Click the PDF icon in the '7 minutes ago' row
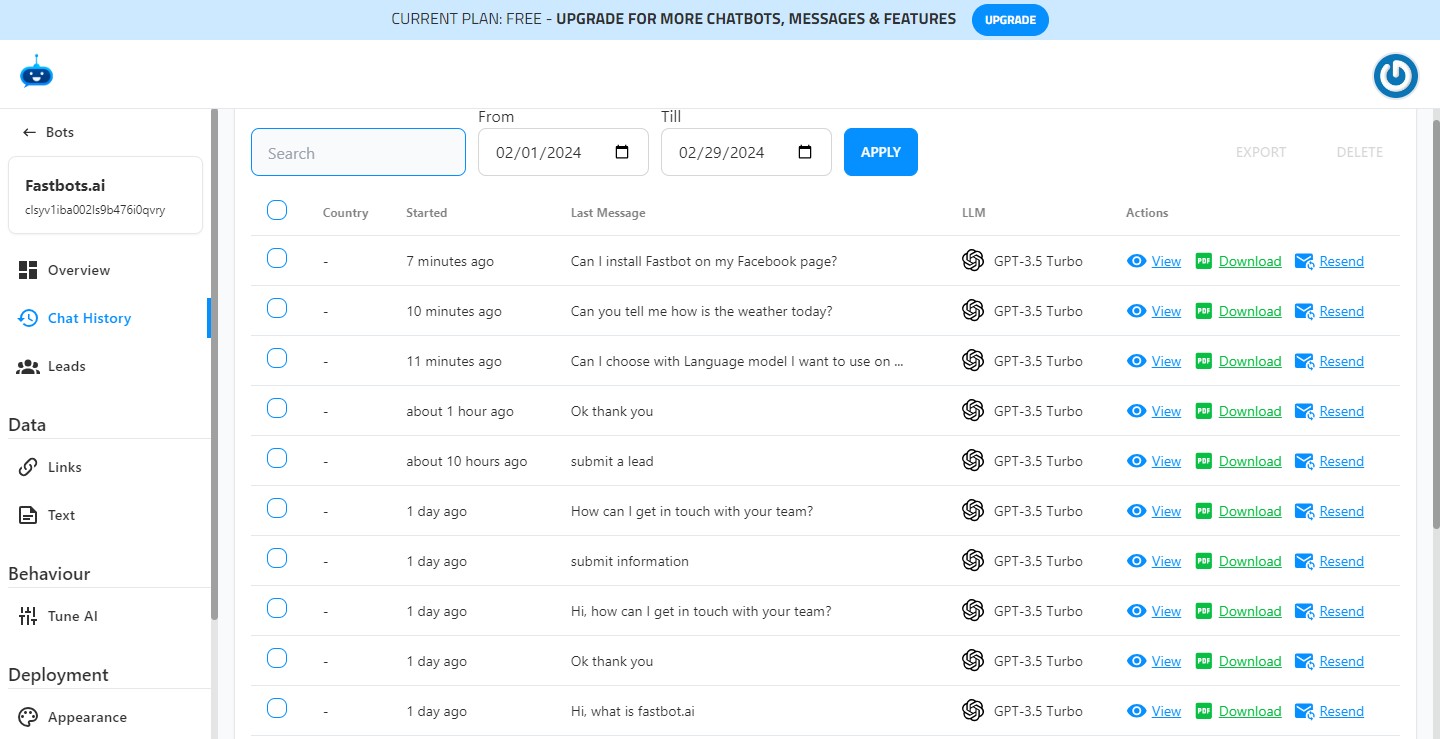This screenshot has height=739, width=1440. (x=1204, y=261)
